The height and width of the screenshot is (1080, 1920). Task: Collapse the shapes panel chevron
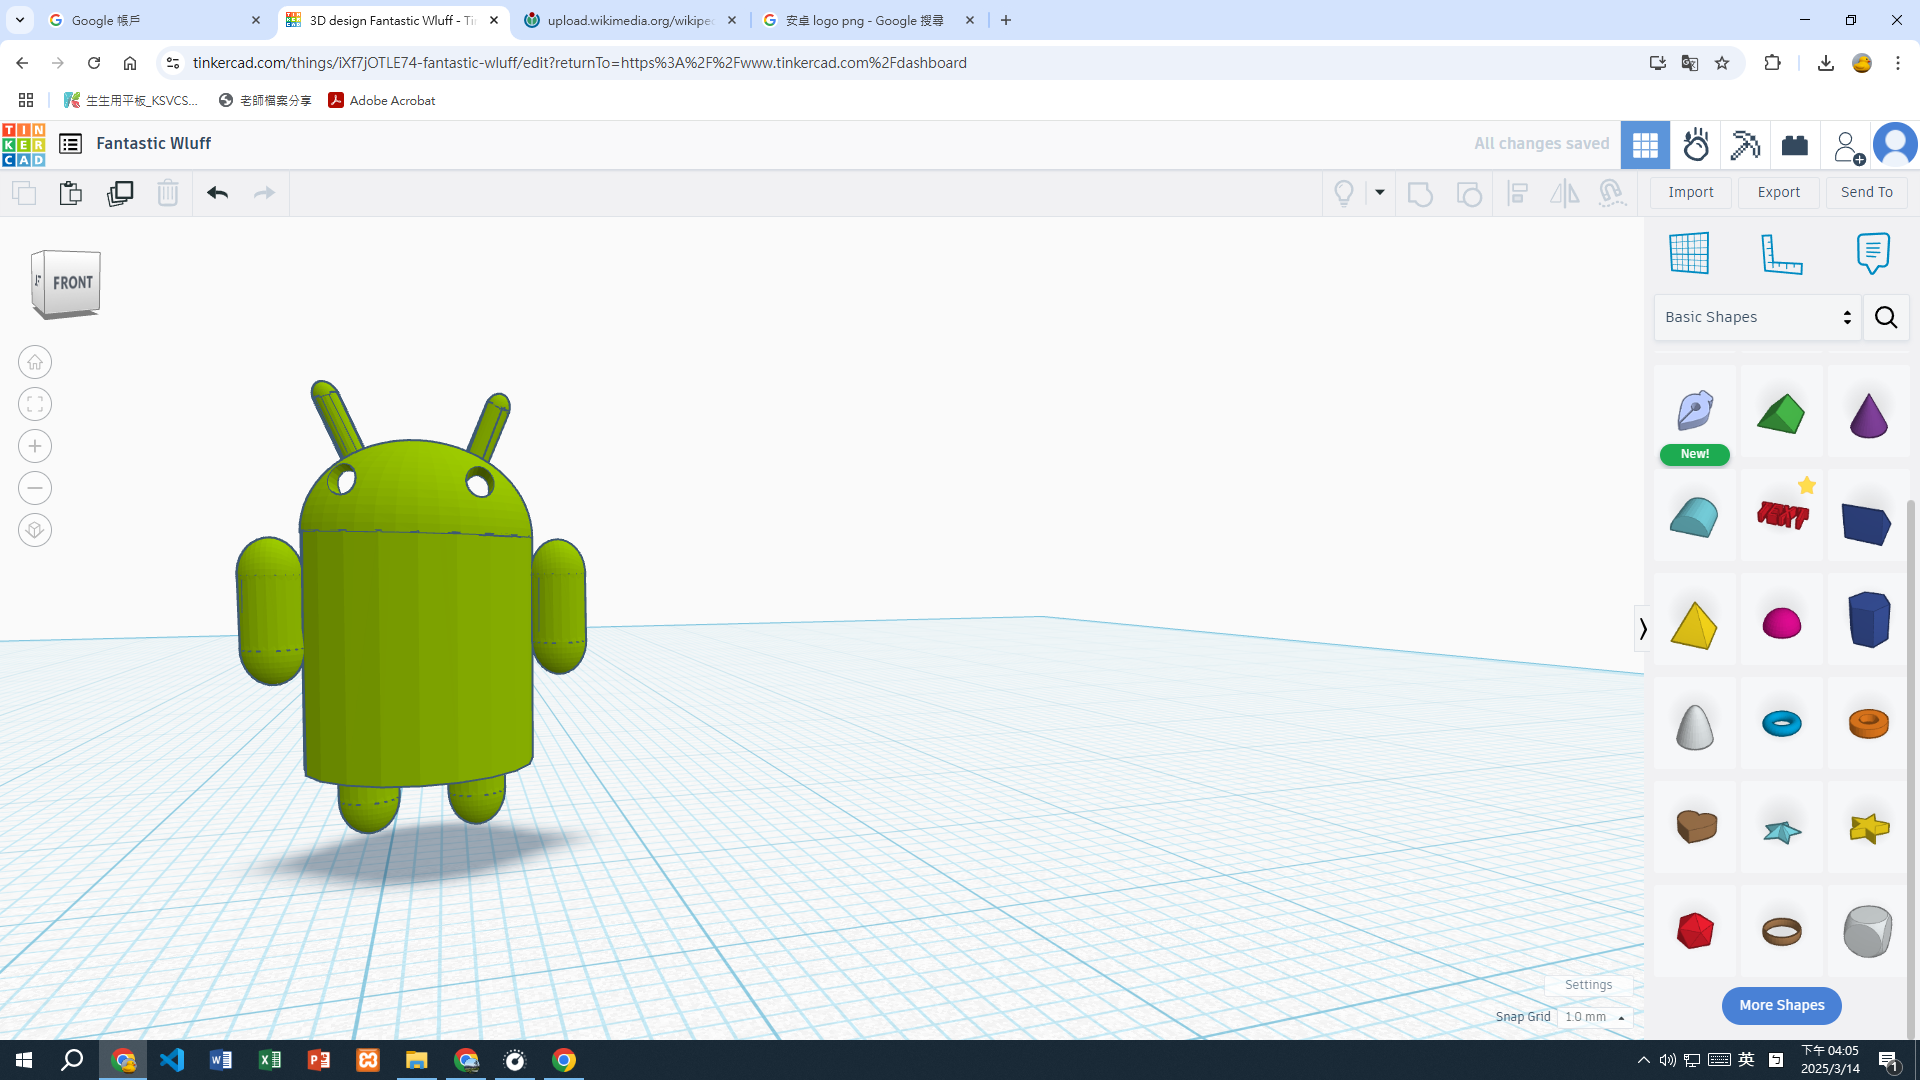tap(1642, 628)
